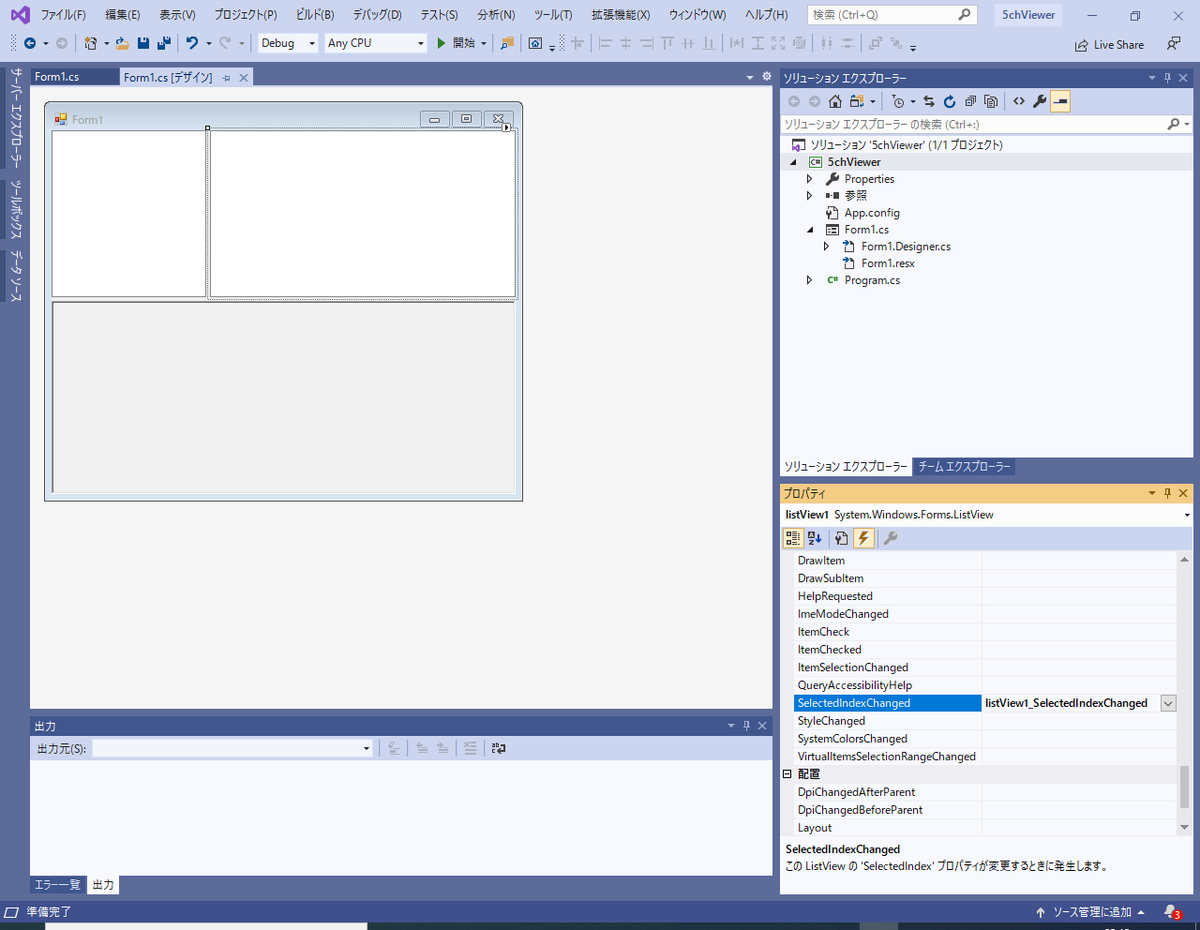Open the Server Explorer side tab

pyautogui.click(x=17, y=117)
